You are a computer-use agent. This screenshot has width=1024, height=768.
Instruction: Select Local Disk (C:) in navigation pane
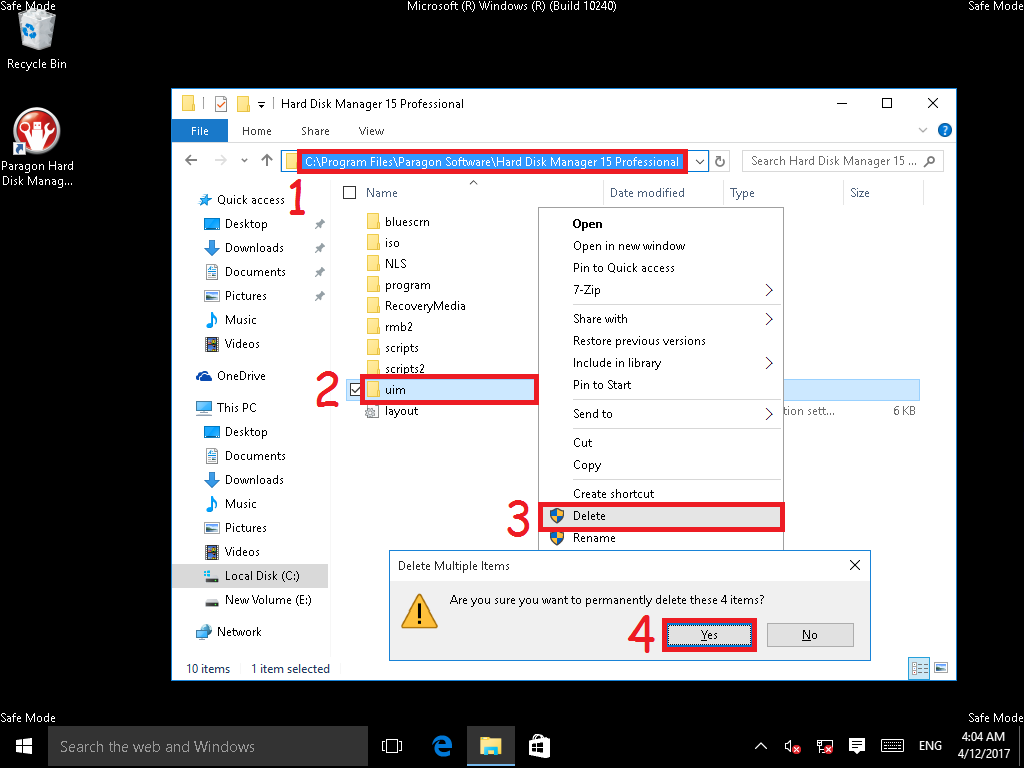pos(251,576)
